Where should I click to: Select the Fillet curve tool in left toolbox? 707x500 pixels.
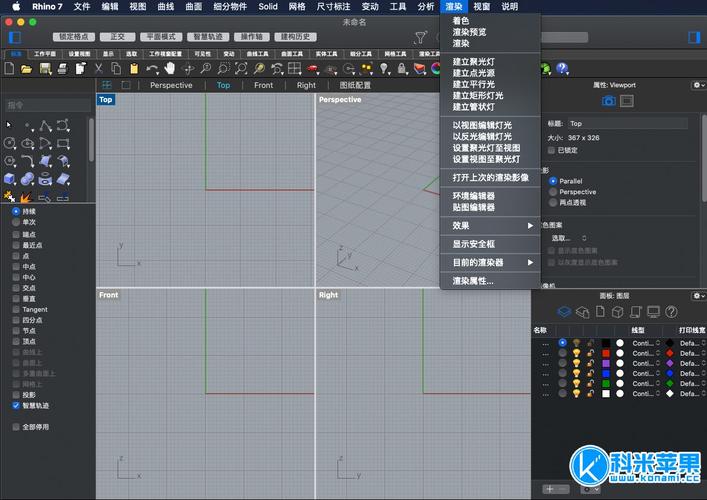coord(28,161)
